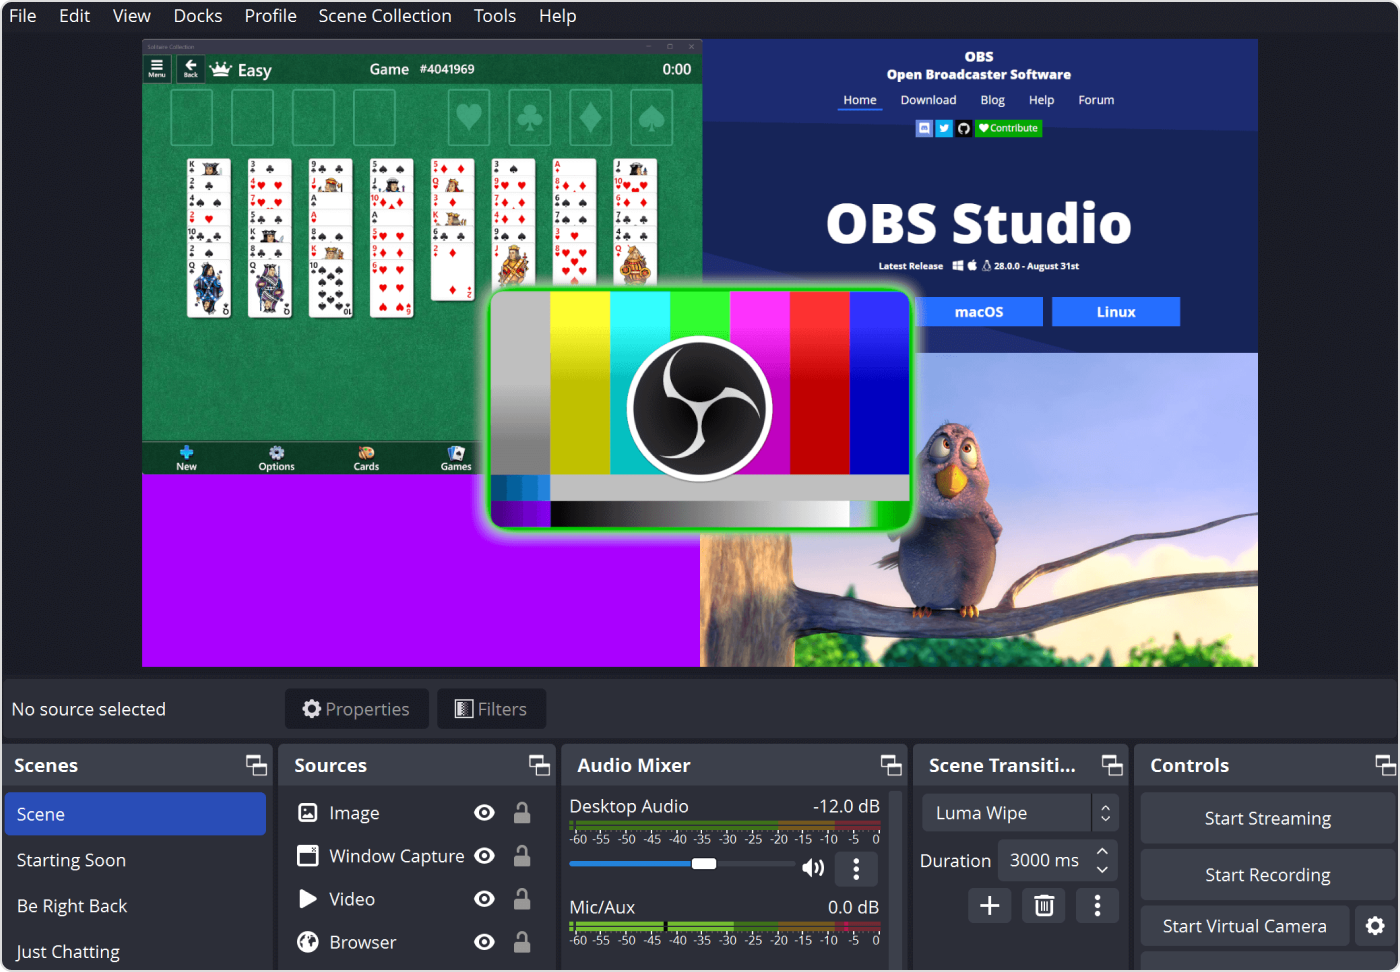This screenshot has width=1400, height=972.
Task: Click the remove transition trash icon
Action: (x=1043, y=905)
